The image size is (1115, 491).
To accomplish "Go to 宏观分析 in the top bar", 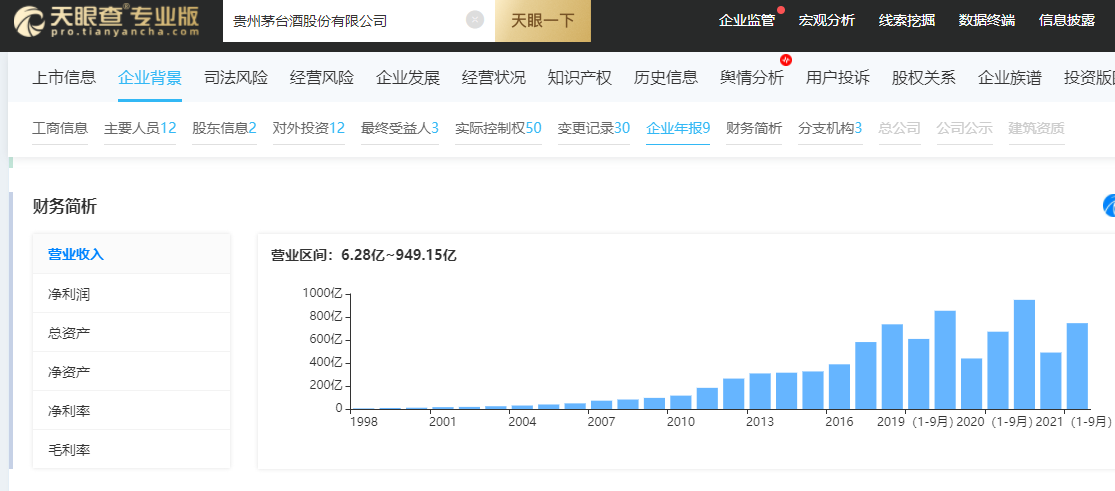I will [826, 20].
